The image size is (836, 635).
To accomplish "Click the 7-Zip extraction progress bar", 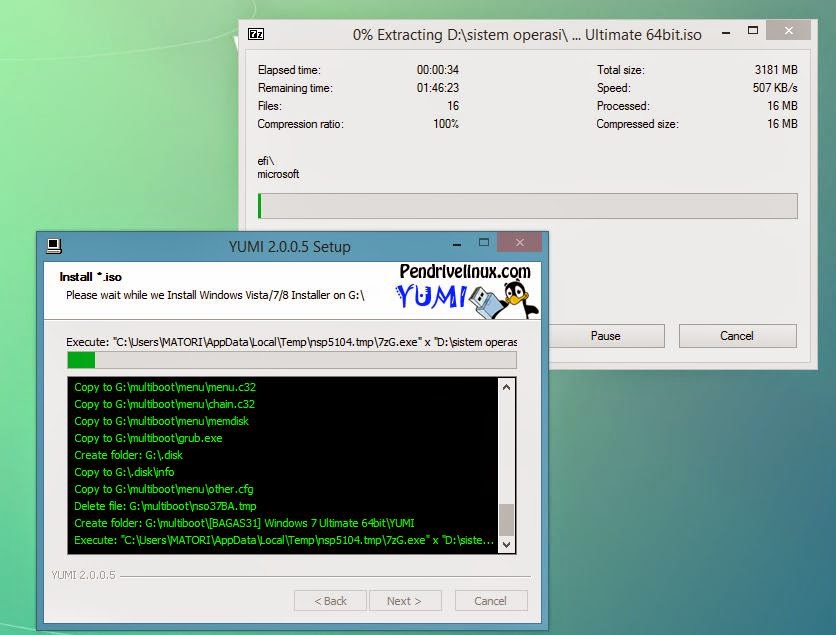I will pos(528,206).
